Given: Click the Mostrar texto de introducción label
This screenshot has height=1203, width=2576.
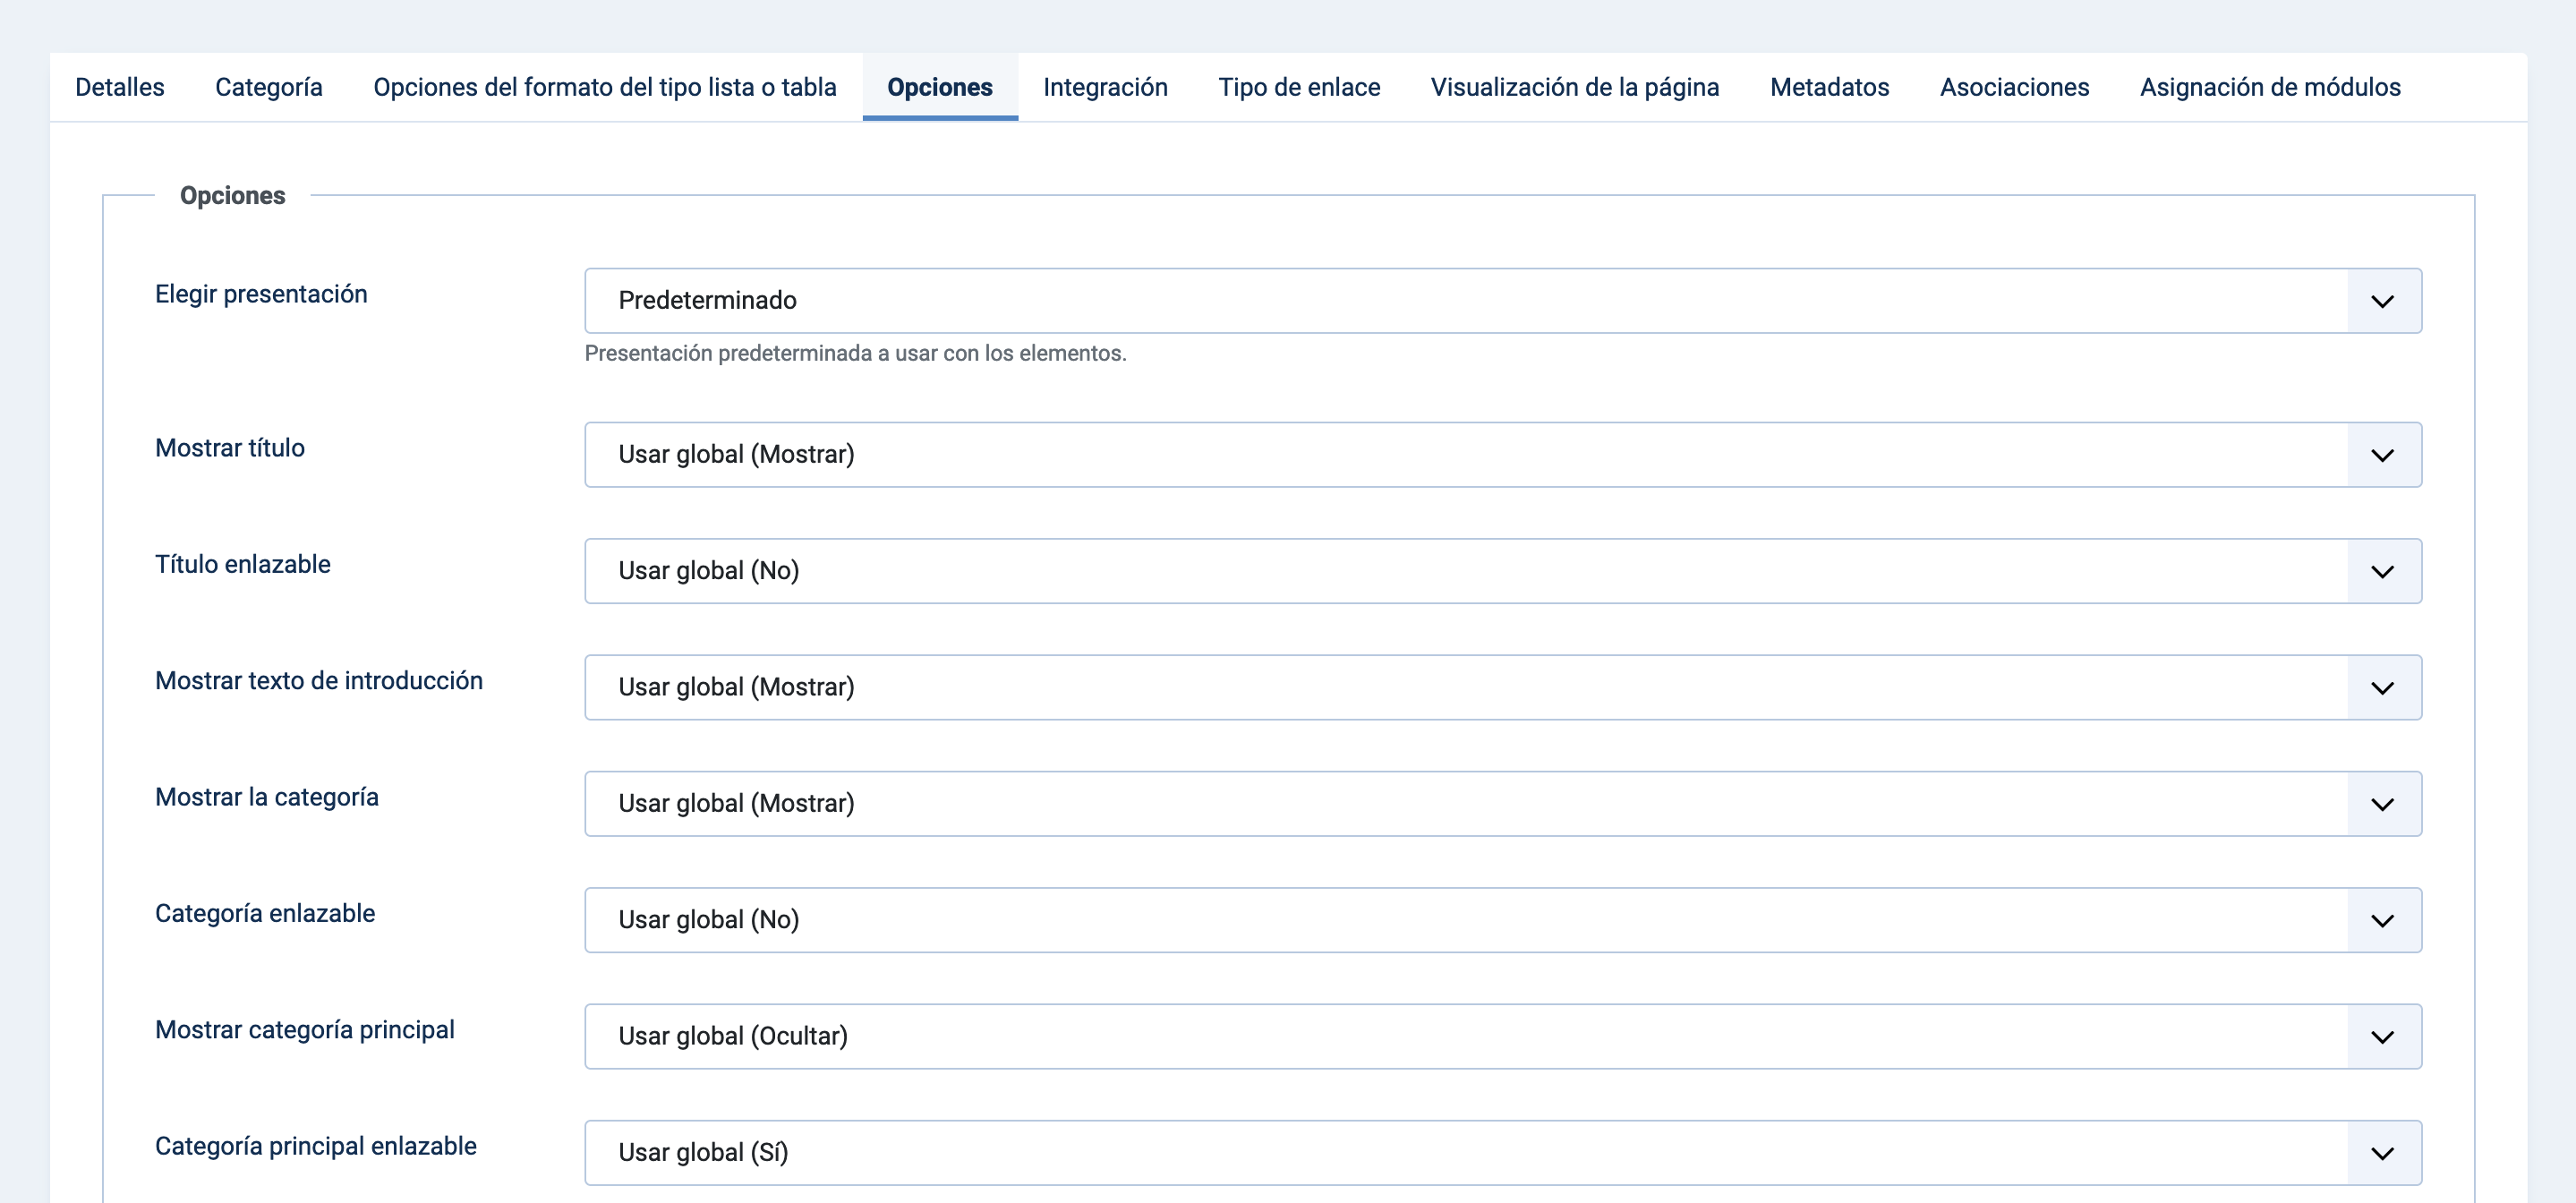Looking at the screenshot, I should (319, 681).
